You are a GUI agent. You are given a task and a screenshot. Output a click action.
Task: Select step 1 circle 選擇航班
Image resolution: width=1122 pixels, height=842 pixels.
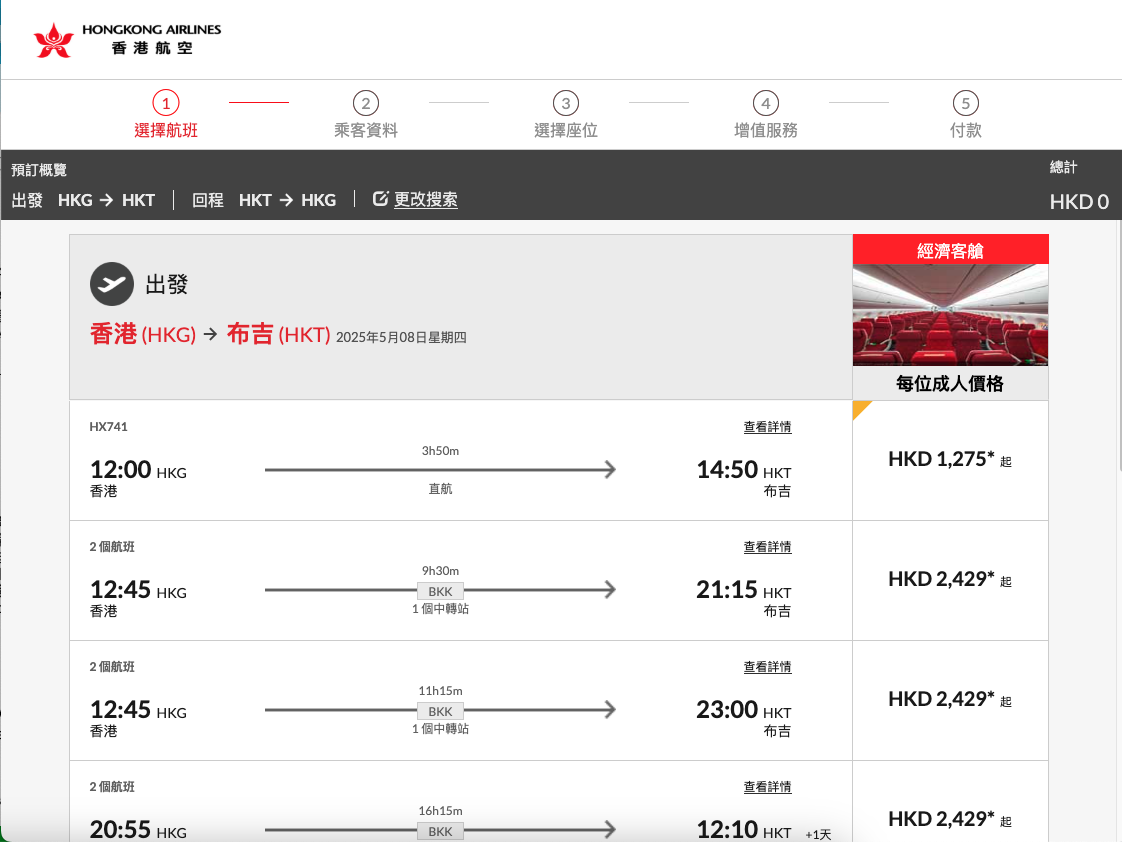pos(166,103)
